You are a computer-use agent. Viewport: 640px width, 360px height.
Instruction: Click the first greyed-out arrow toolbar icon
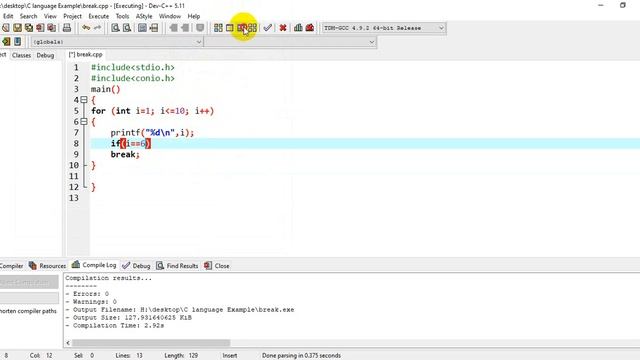tap(173, 28)
